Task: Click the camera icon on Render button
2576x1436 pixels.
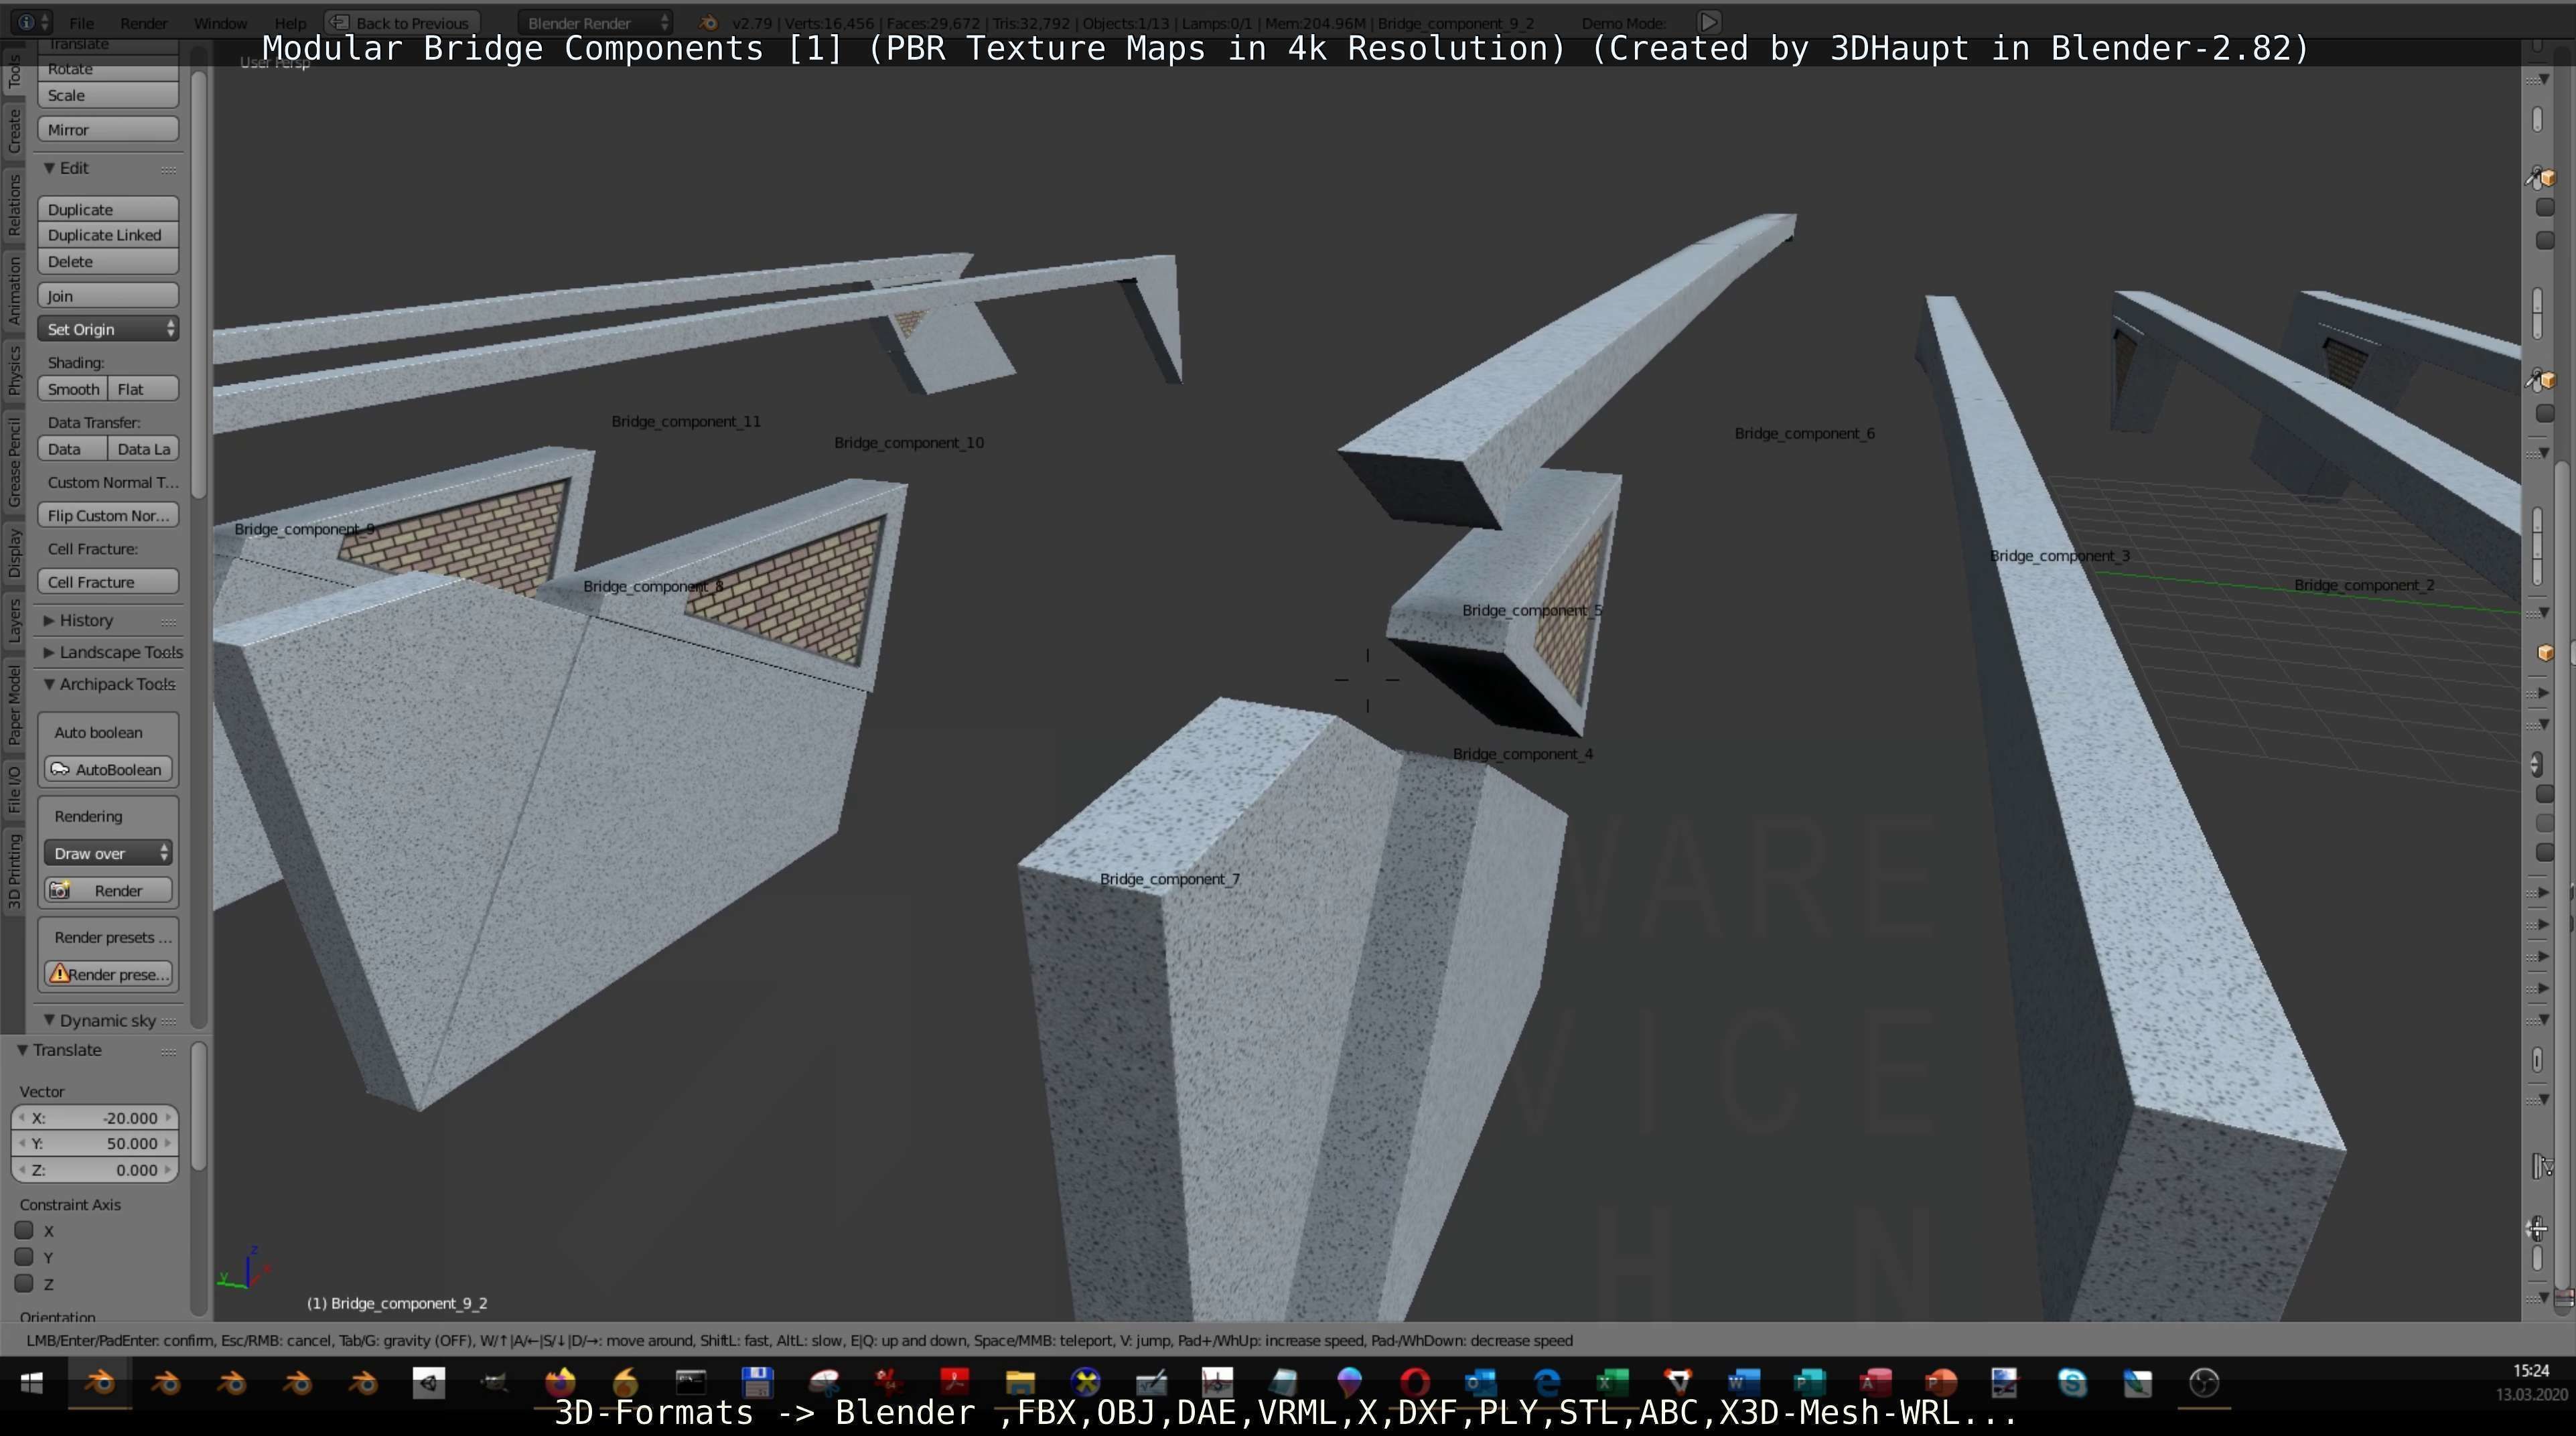Action: tap(60, 890)
